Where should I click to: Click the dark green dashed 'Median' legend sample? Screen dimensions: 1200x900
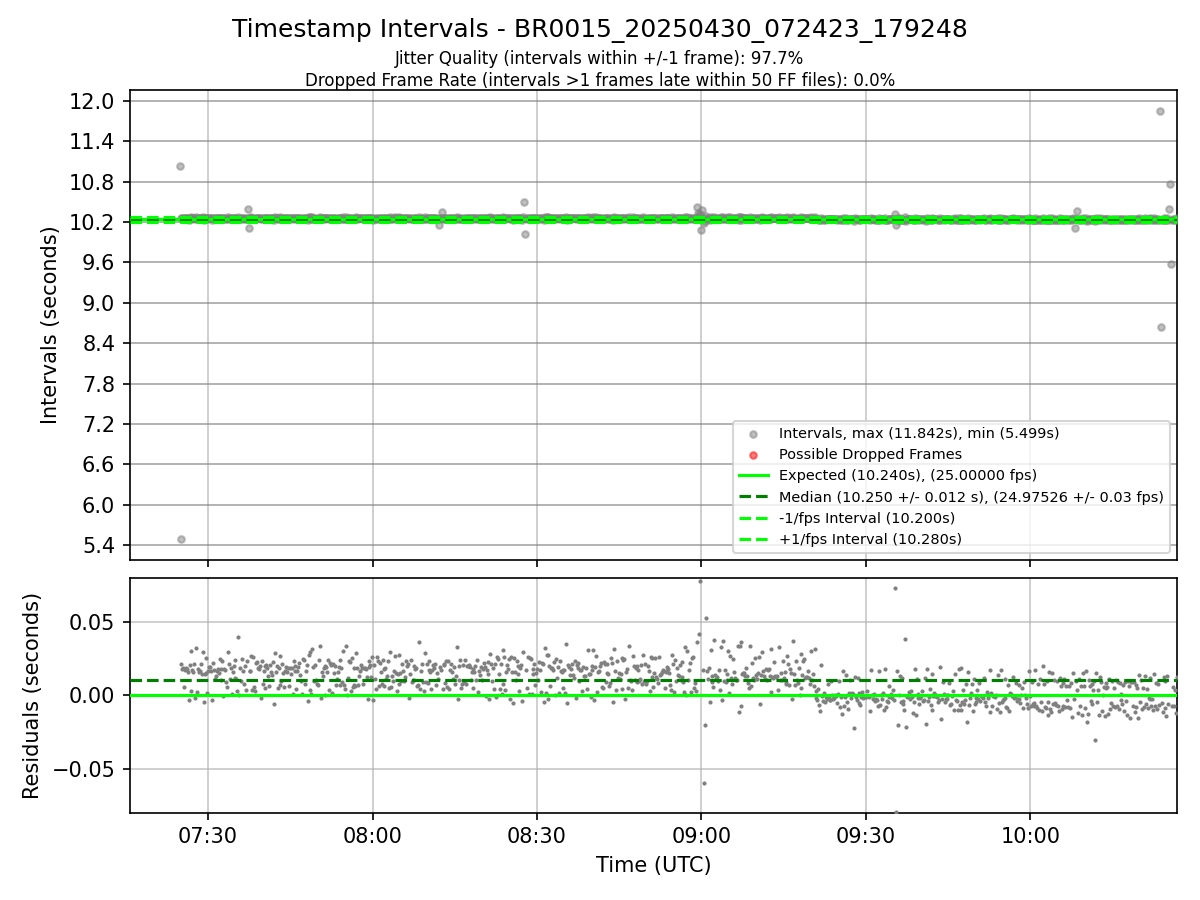(x=753, y=497)
